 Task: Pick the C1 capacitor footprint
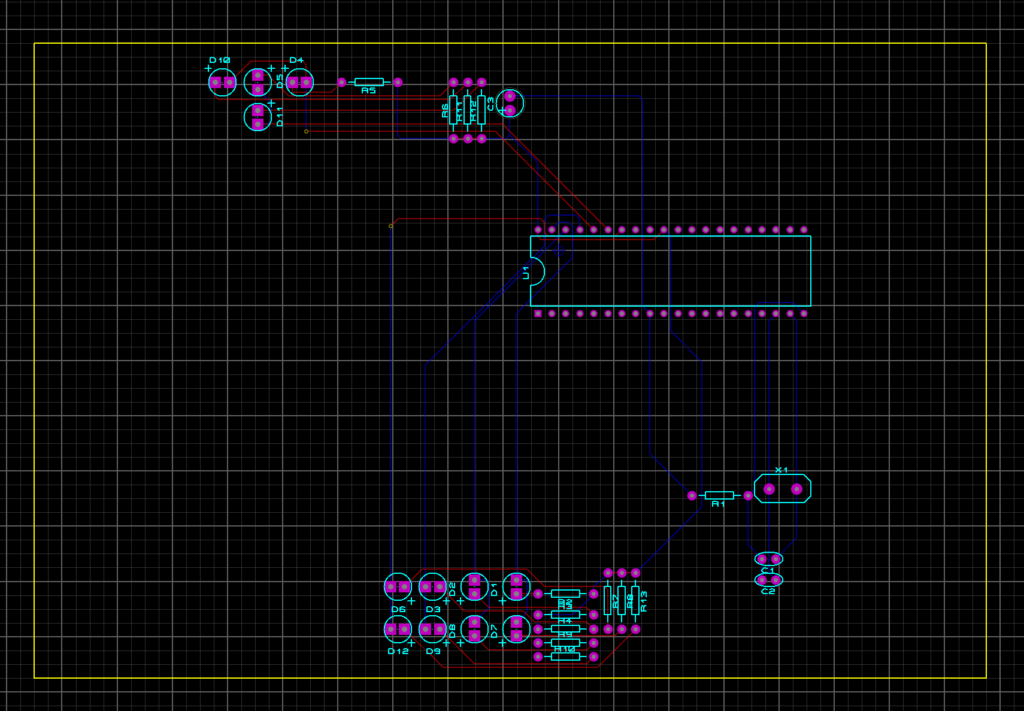768,559
